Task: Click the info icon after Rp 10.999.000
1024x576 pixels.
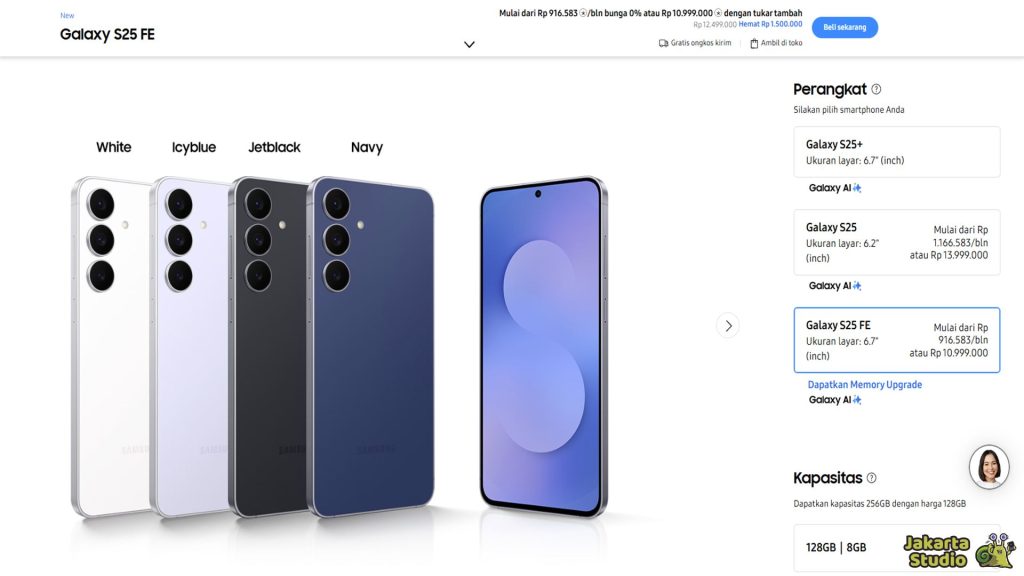Action: coord(718,13)
